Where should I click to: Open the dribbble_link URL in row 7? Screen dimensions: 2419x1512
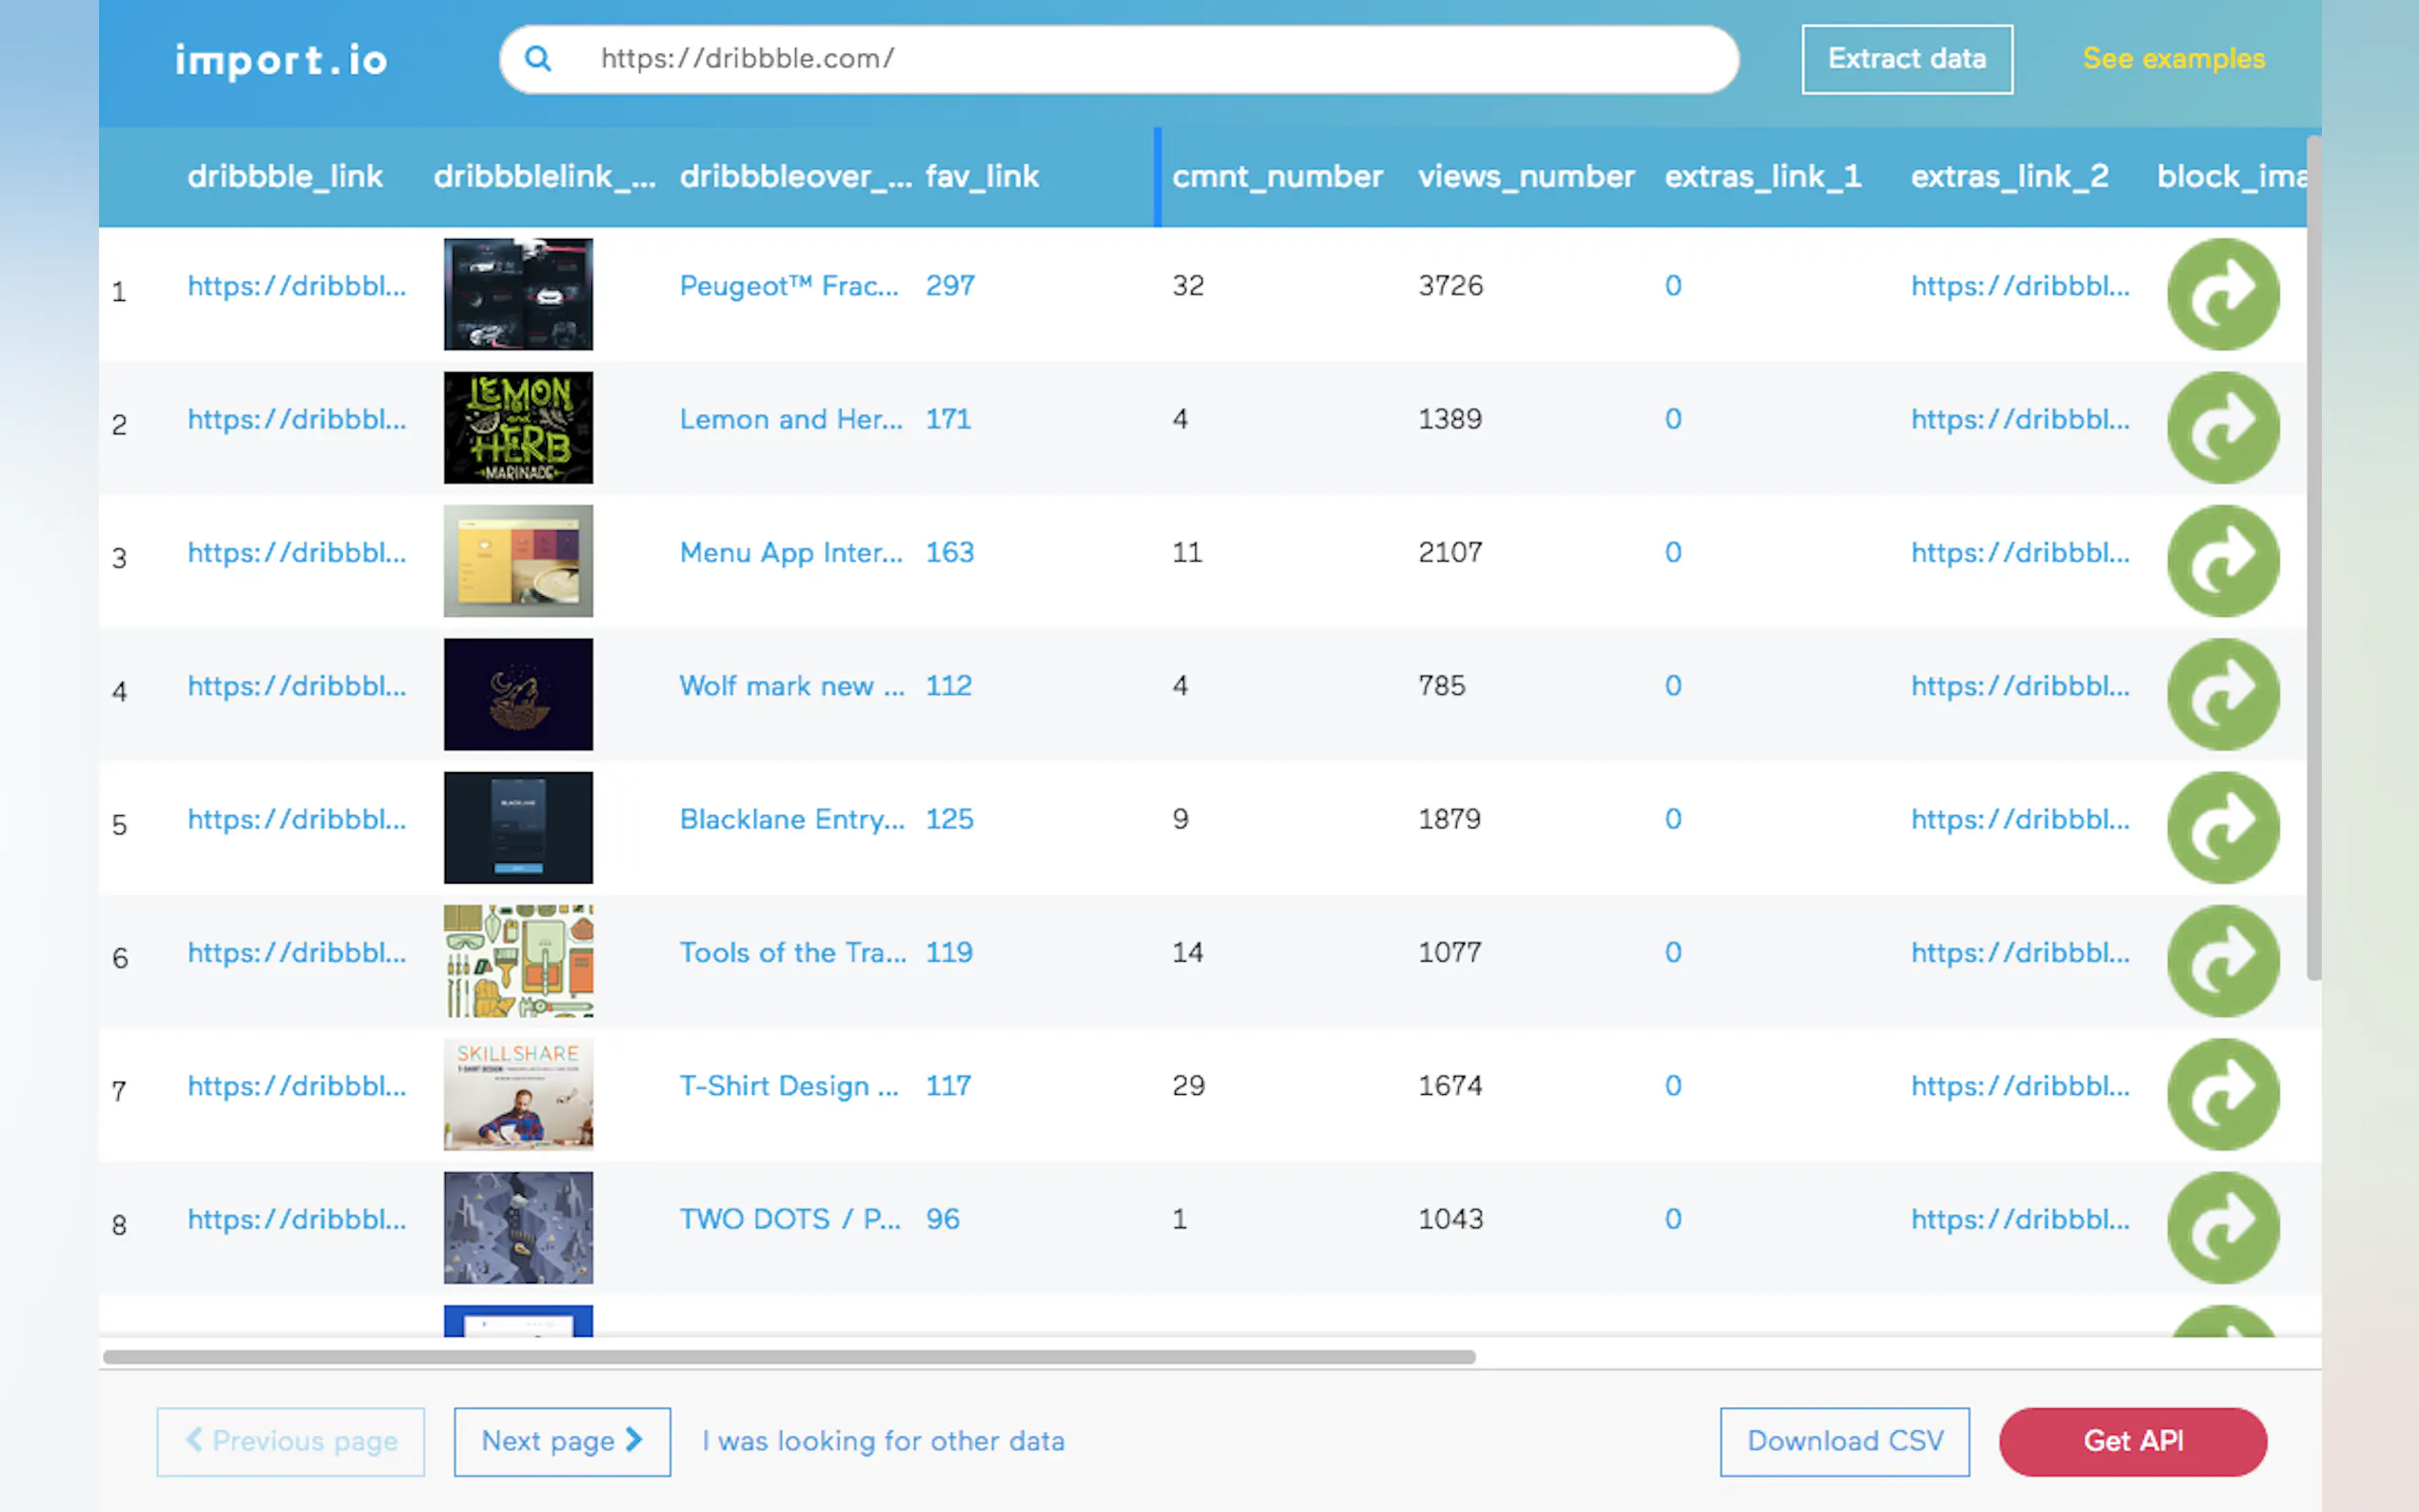pyautogui.click(x=297, y=1086)
